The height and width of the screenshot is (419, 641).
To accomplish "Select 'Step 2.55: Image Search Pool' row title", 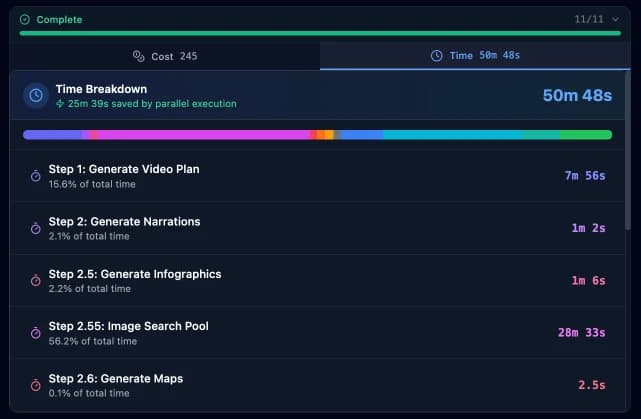I will coord(128,326).
